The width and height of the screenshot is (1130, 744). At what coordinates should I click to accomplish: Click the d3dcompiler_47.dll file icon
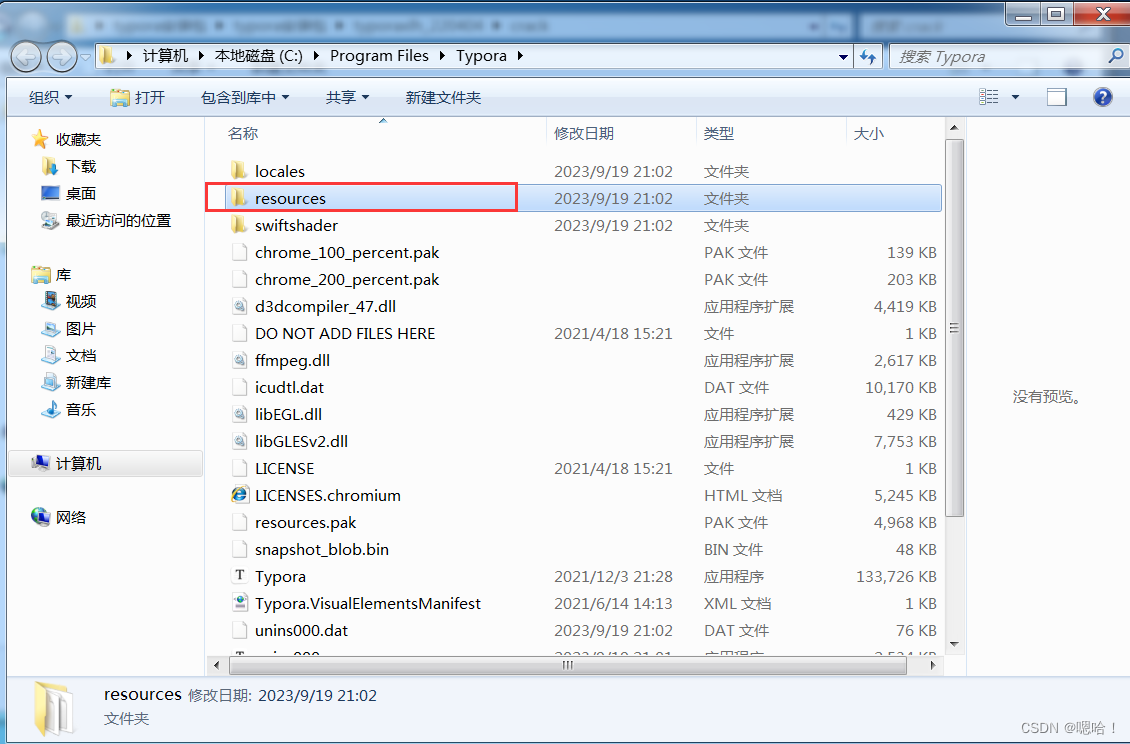239,306
